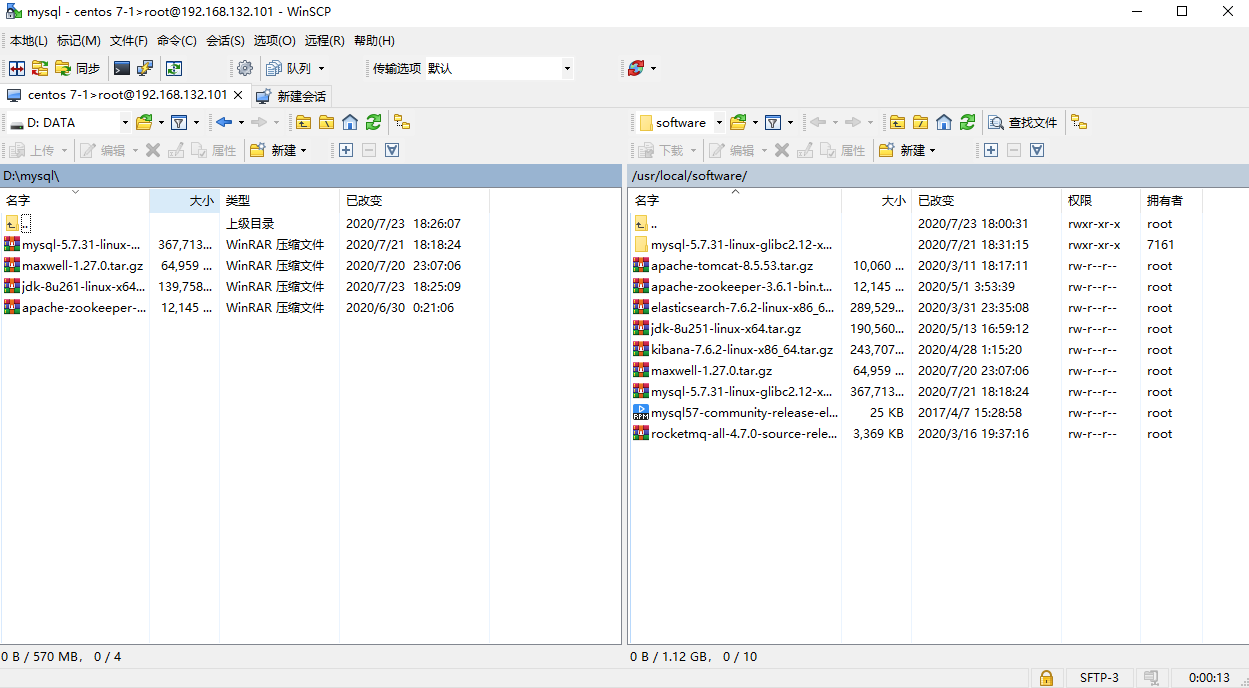Click the keep remote directory up to date icon
1249x688 pixels.
[x=174, y=69]
